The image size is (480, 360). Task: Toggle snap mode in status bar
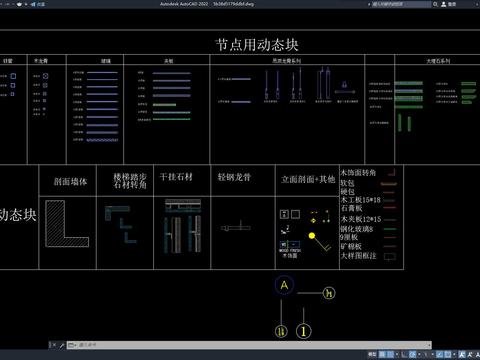click(x=390, y=354)
